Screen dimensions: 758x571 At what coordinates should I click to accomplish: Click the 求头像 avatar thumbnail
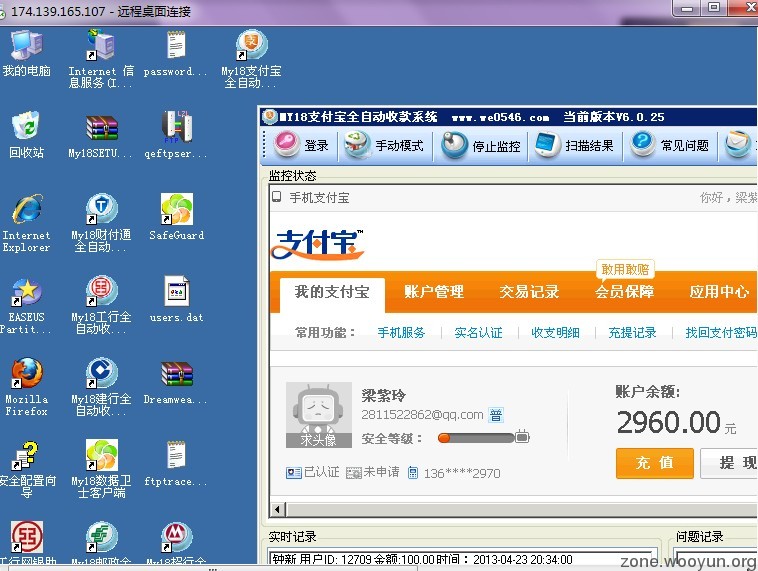(x=319, y=415)
